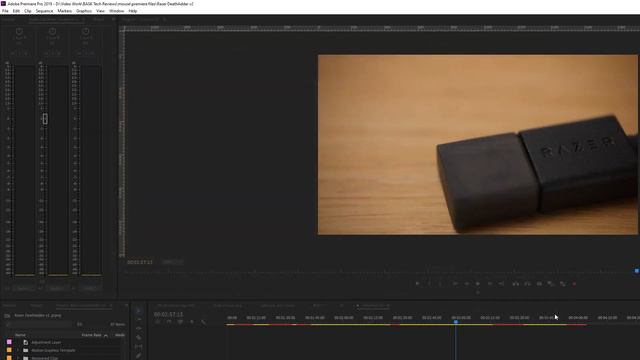
Task: Select the Slip tool
Action: 139,347
